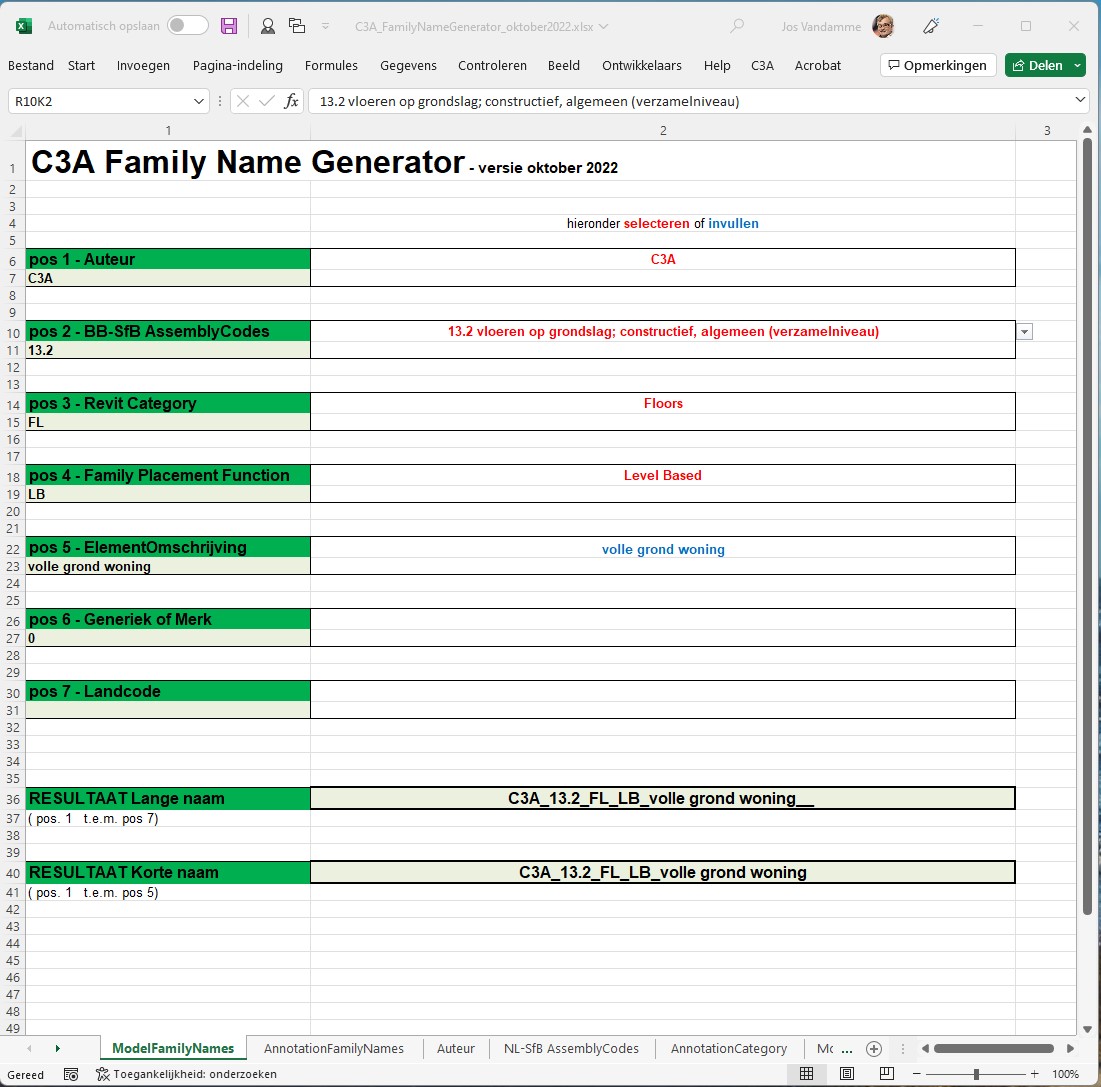Toggle Automatisch opslaan switch
The height and width of the screenshot is (1087, 1101).
(187, 26)
